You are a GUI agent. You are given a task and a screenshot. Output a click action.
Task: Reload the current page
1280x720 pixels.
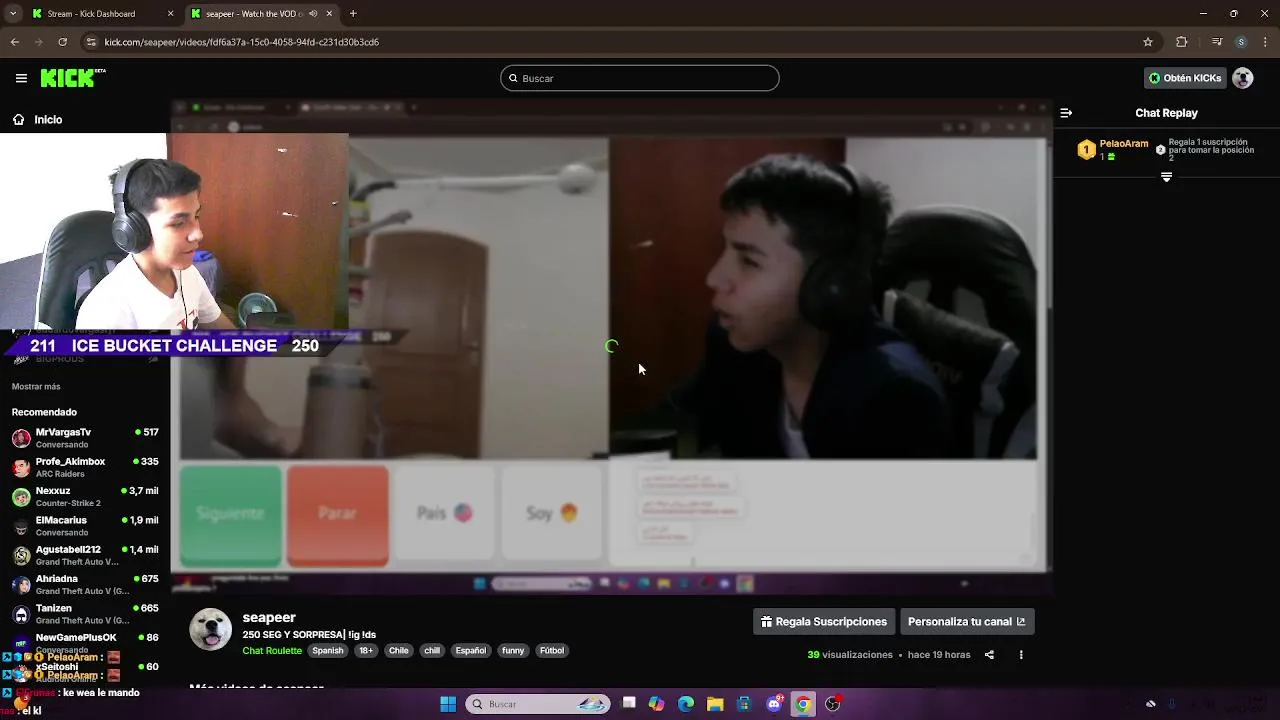(62, 42)
